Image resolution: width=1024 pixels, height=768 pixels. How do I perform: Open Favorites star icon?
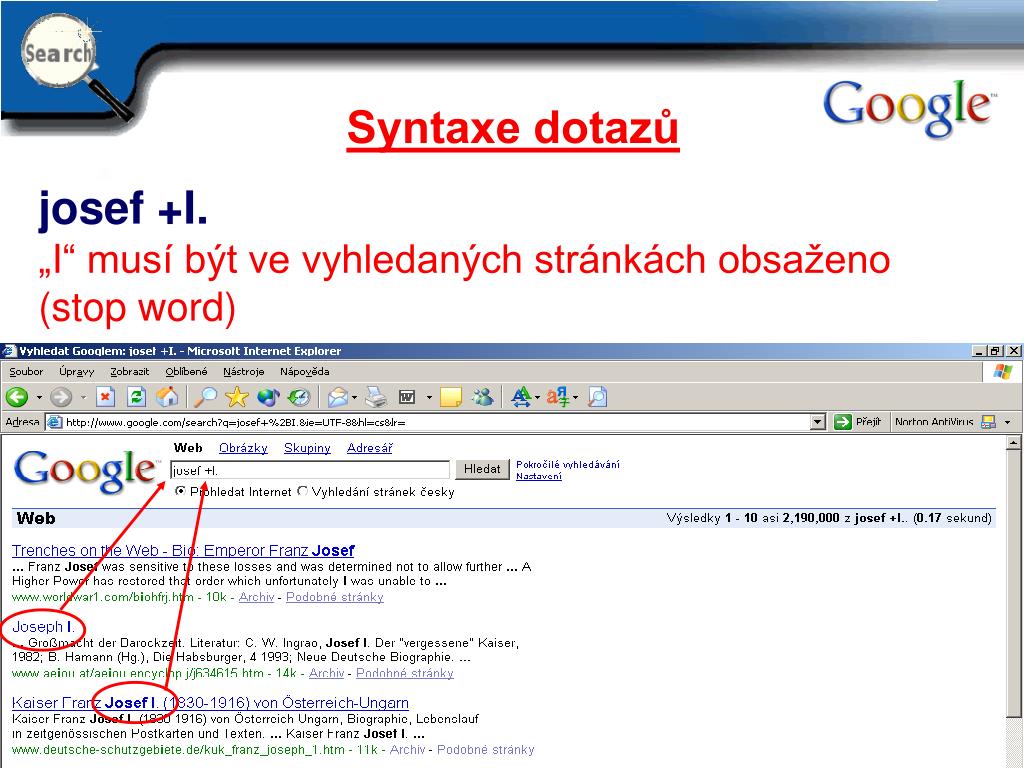tap(237, 396)
